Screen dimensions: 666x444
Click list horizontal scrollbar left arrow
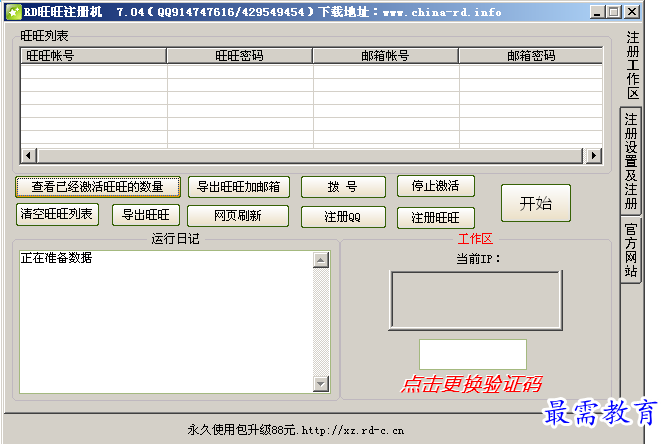28,156
